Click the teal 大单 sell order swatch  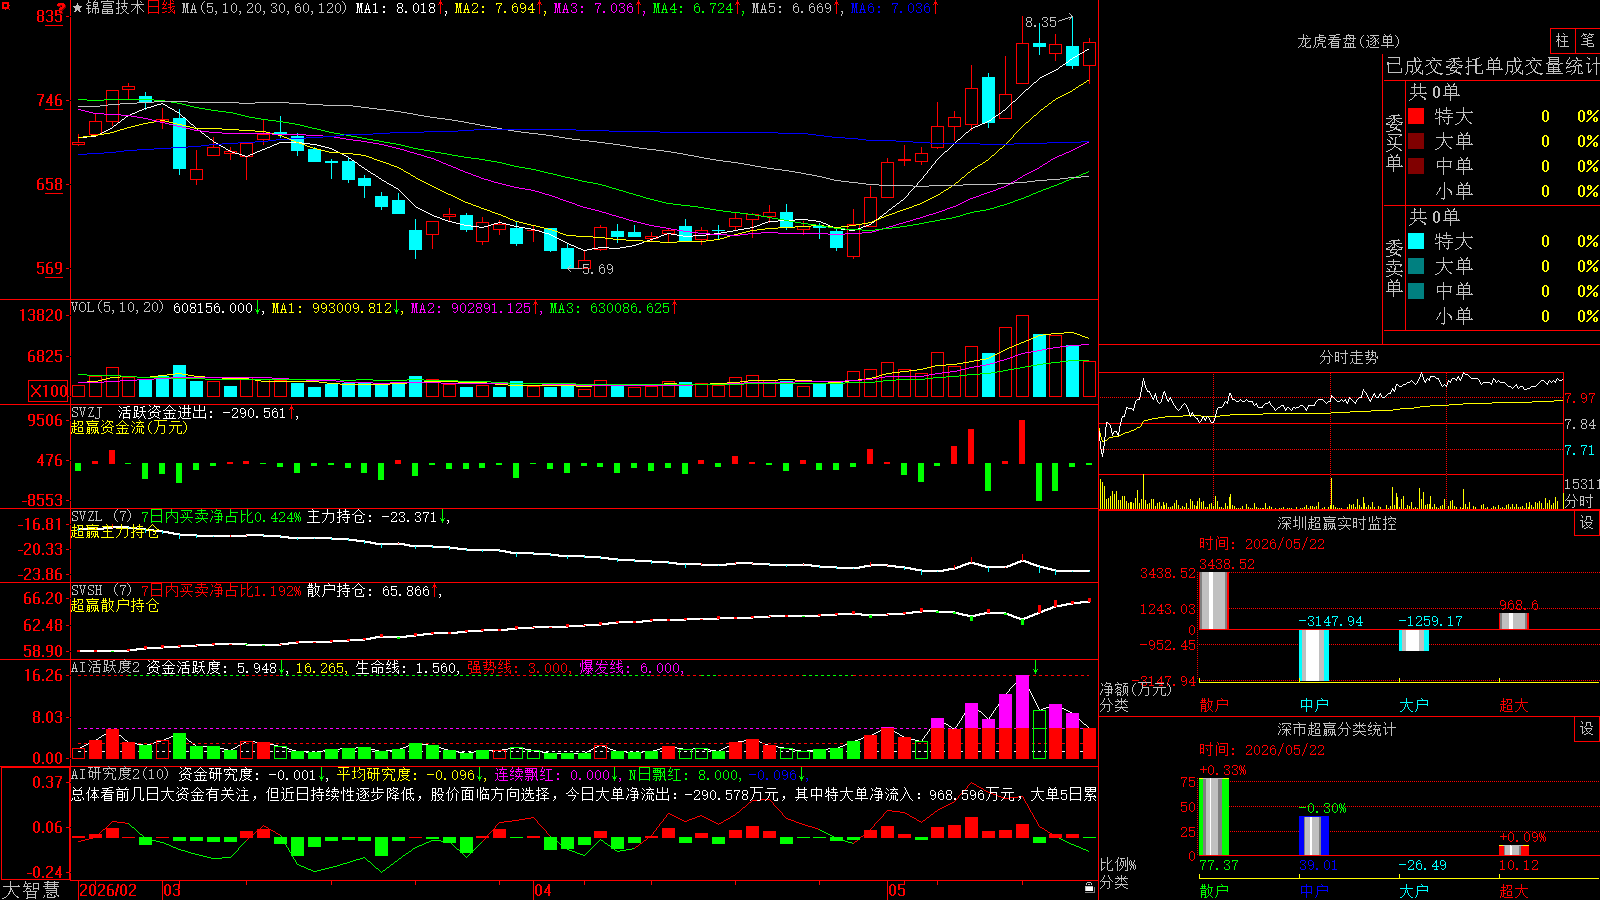(x=1416, y=266)
